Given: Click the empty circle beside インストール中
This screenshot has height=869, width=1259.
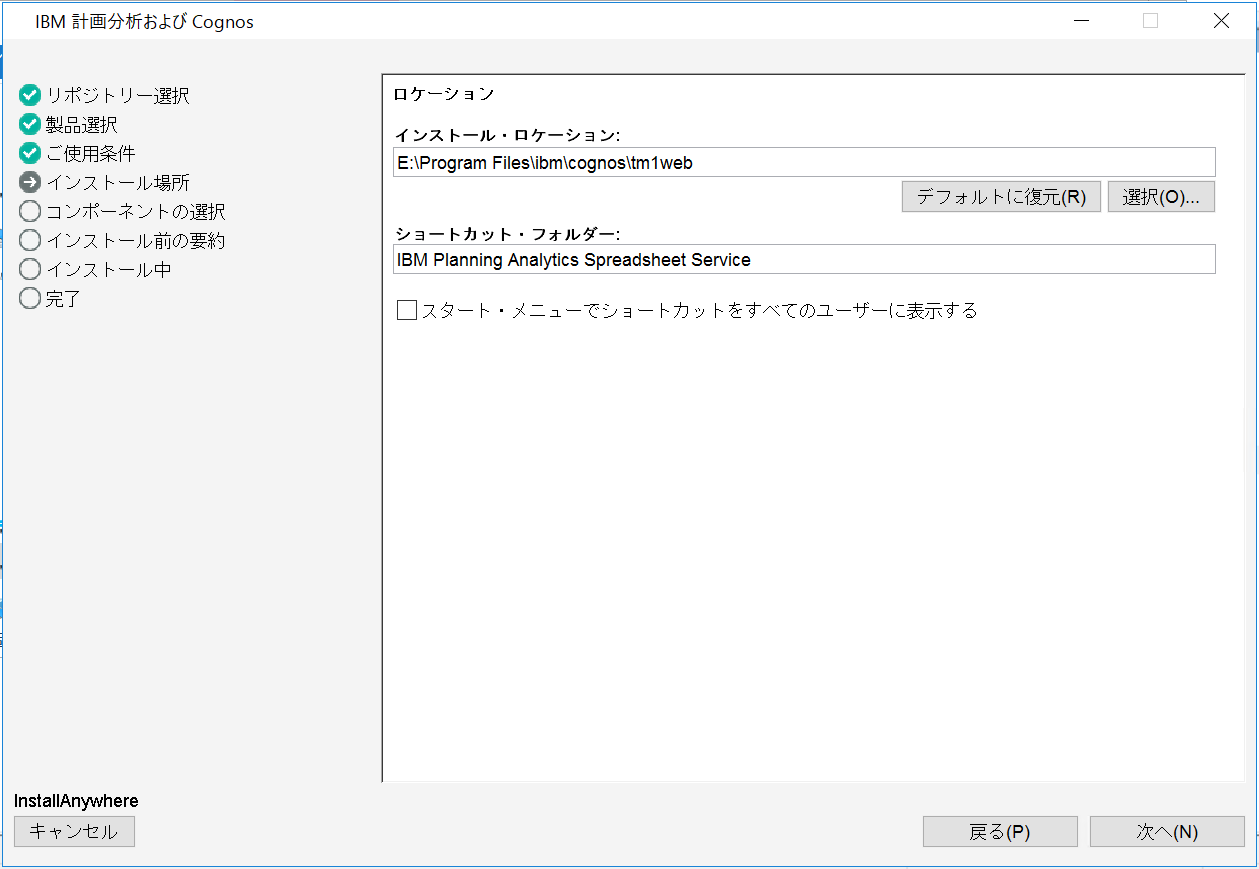Looking at the screenshot, I should (30, 270).
